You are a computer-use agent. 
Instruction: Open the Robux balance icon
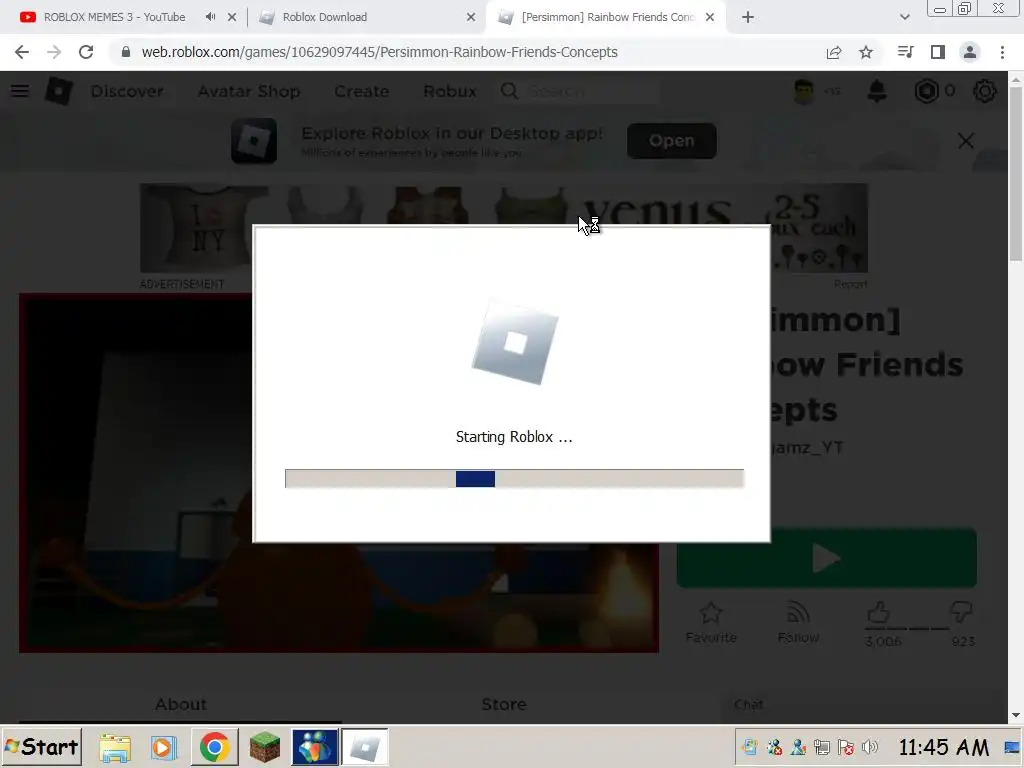[926, 91]
